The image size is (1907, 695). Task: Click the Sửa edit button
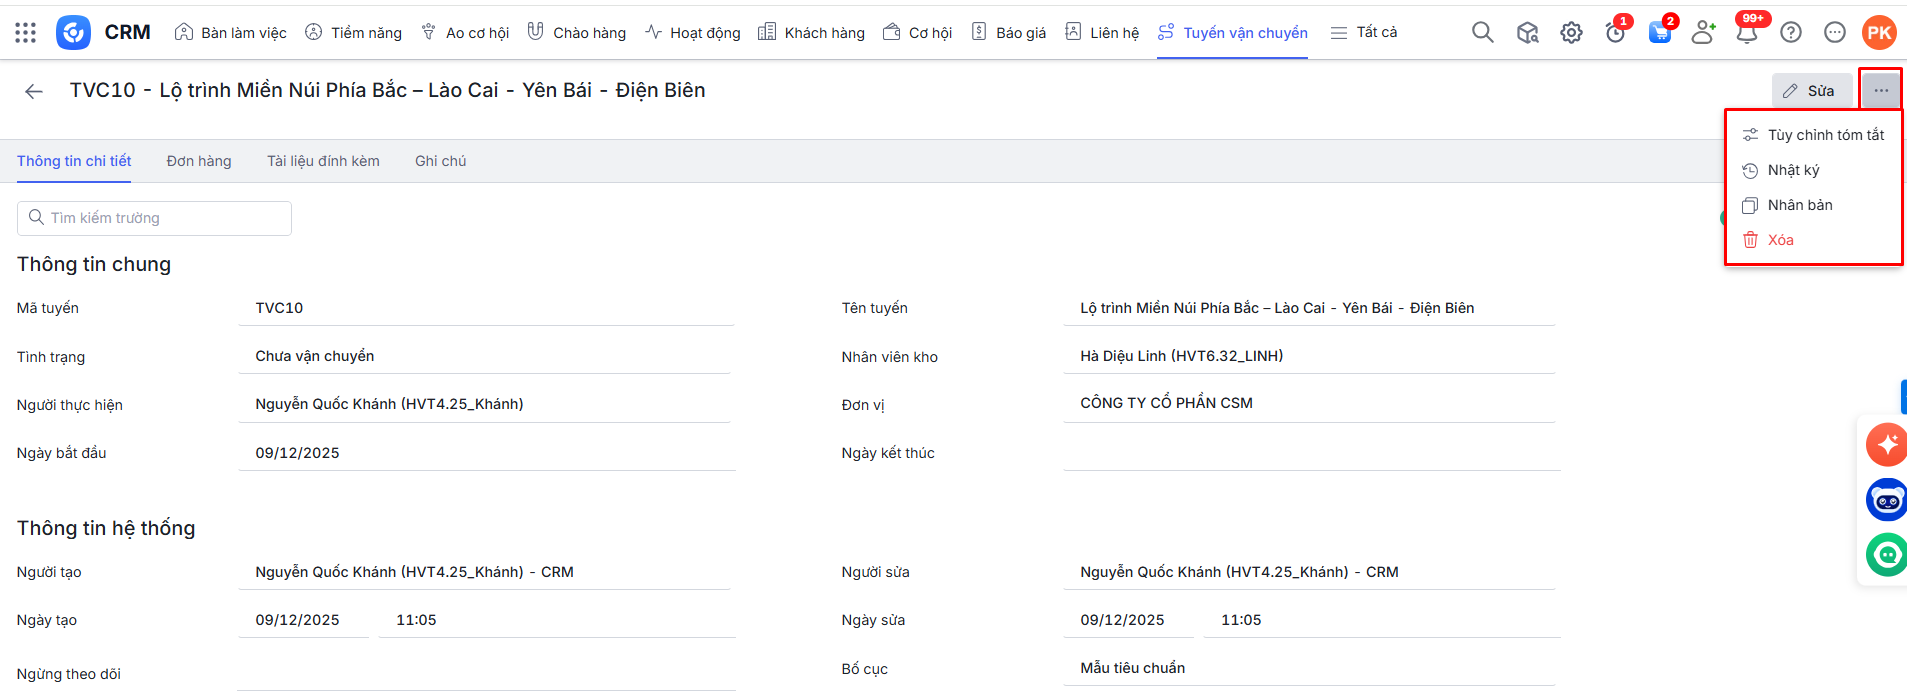(x=1810, y=91)
